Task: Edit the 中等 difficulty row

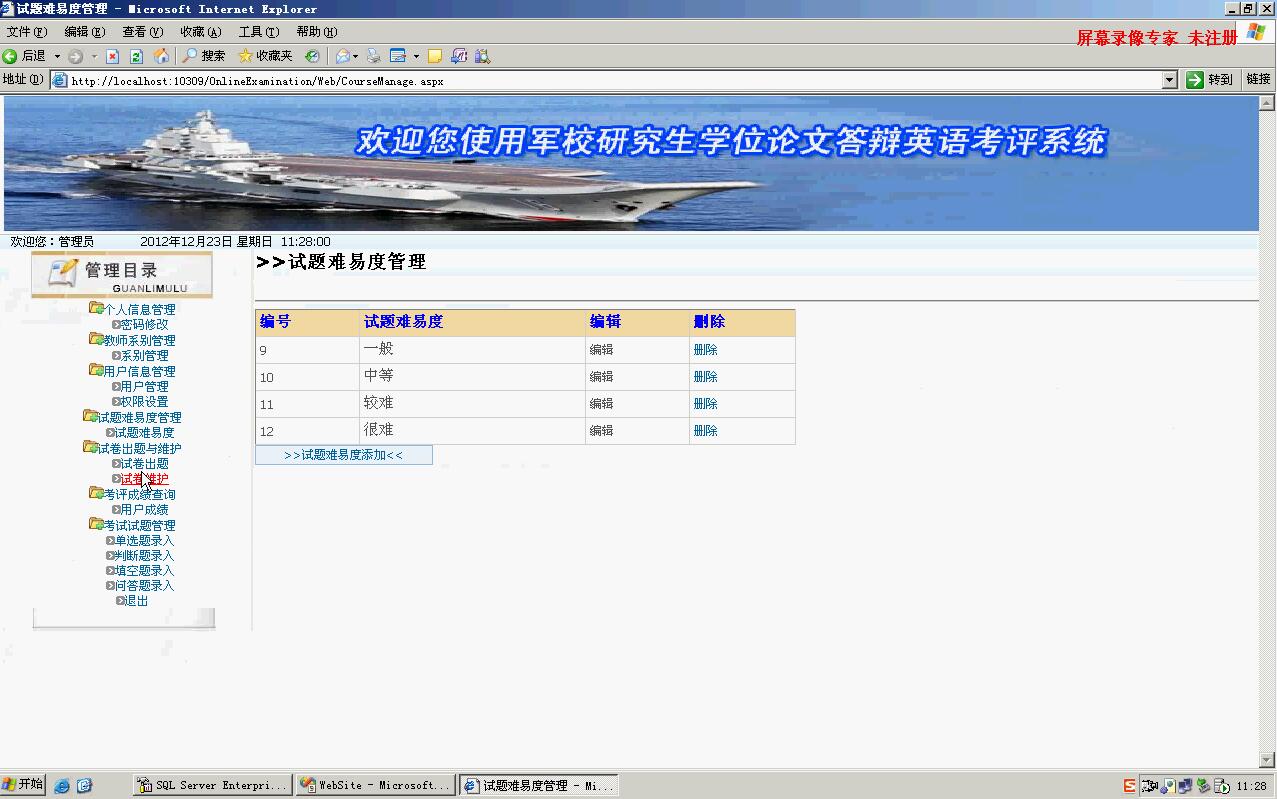Action: (x=601, y=377)
